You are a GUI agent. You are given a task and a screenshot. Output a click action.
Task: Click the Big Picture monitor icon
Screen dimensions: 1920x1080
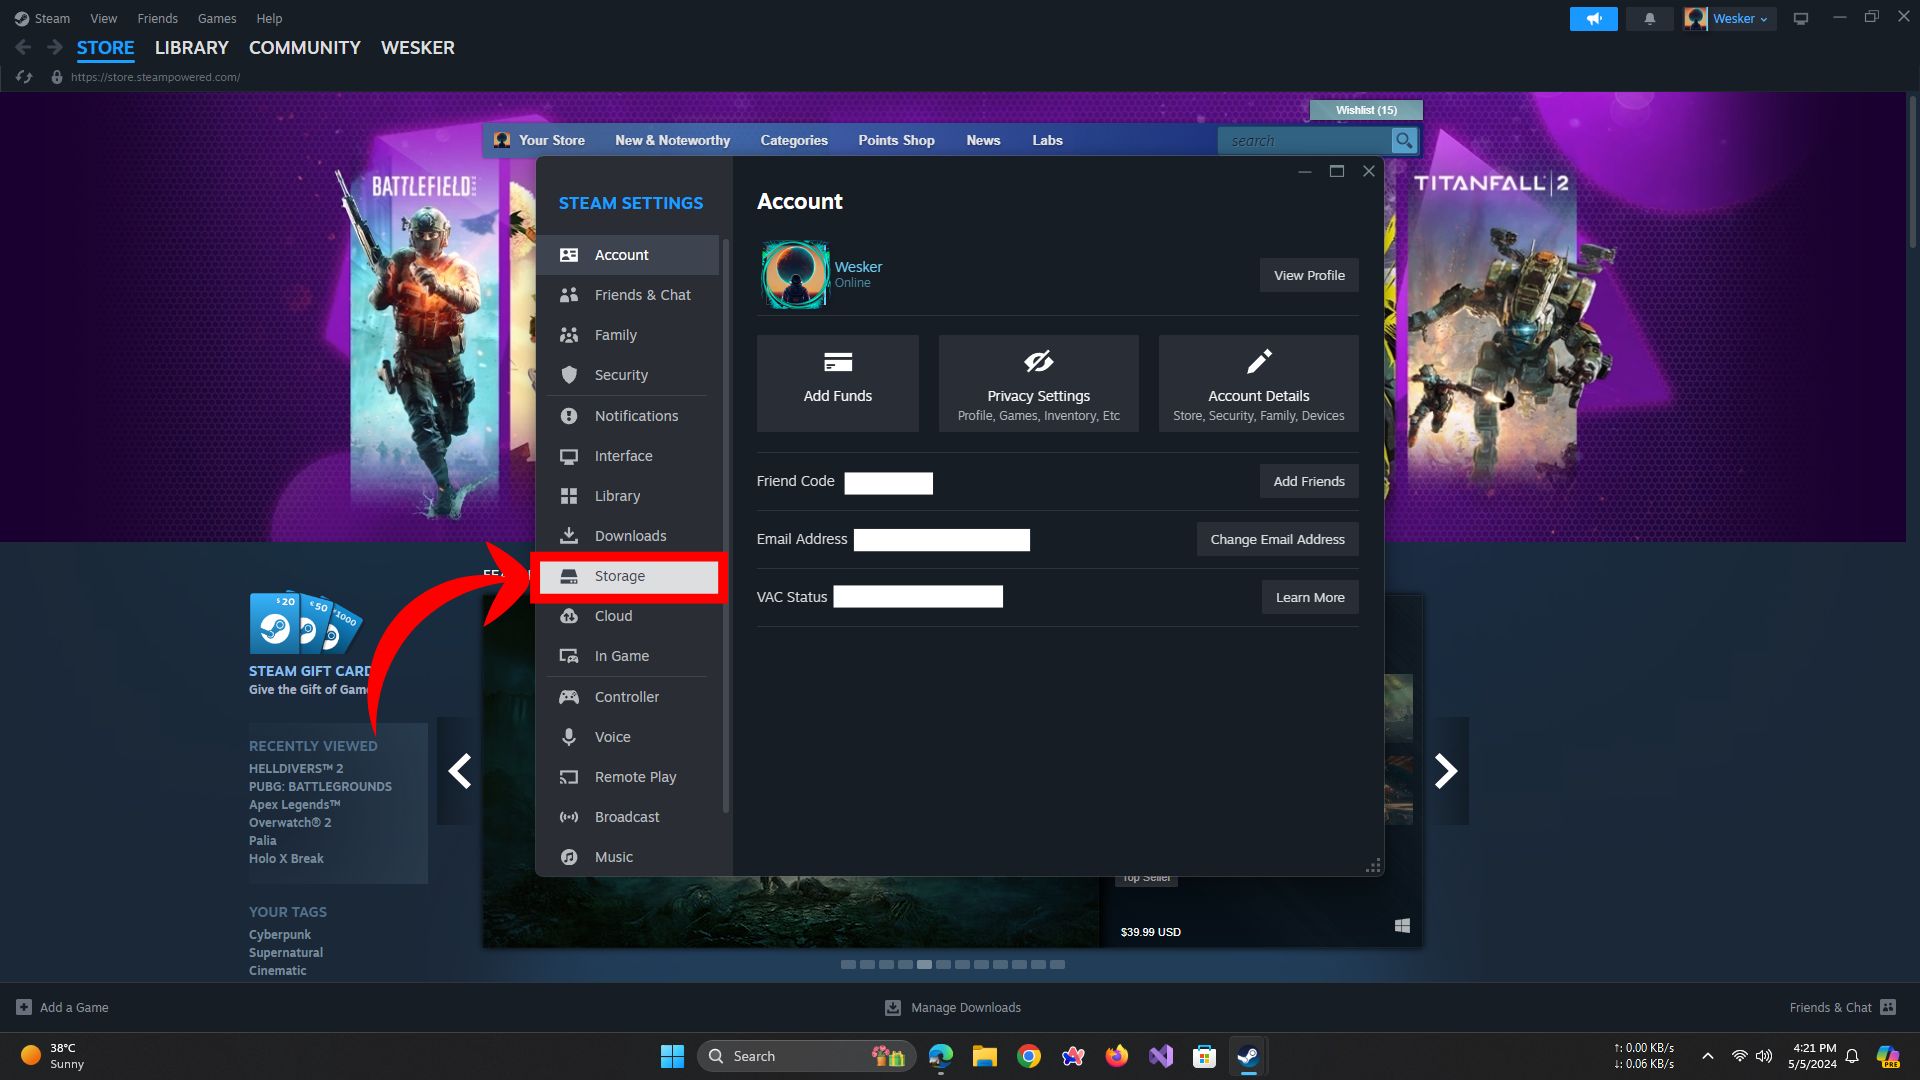point(1801,19)
